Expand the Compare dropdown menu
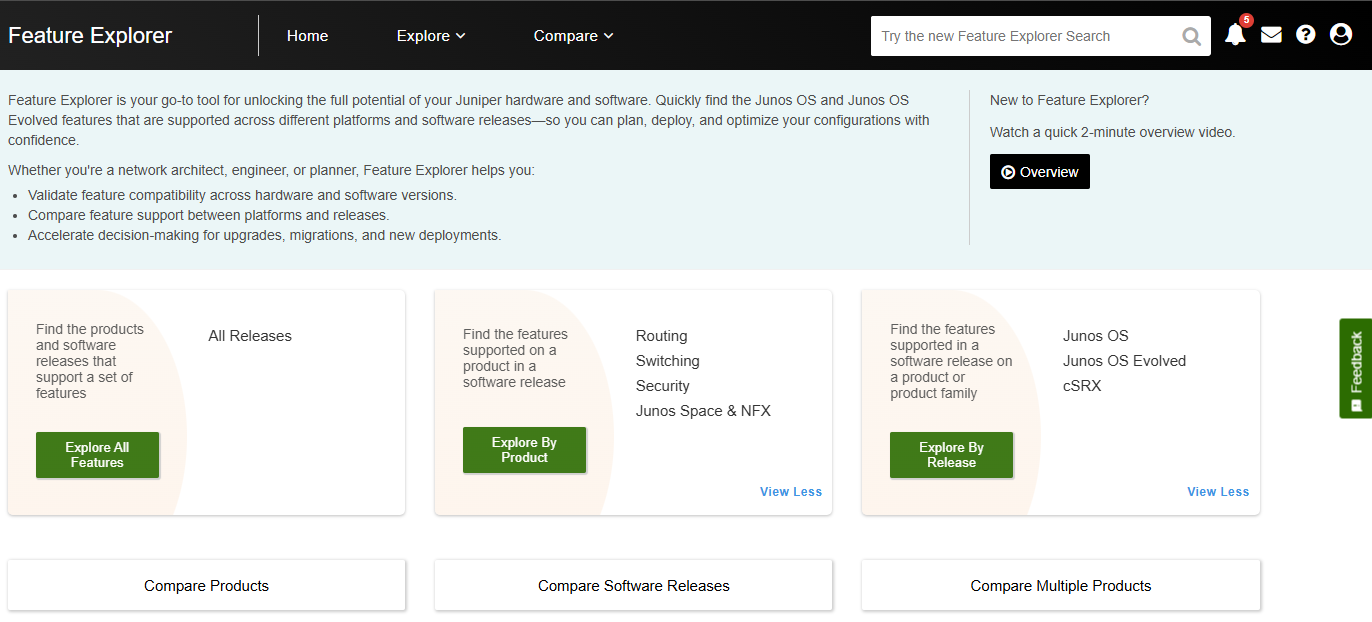The image size is (1372, 622). (x=573, y=36)
